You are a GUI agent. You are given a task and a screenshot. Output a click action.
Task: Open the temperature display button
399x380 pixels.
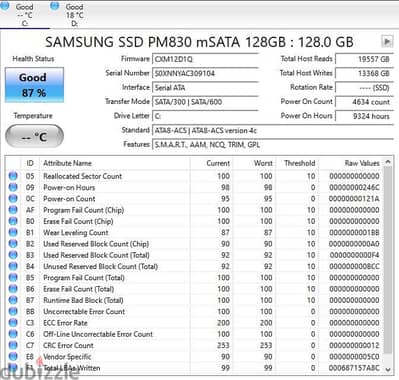(x=34, y=136)
